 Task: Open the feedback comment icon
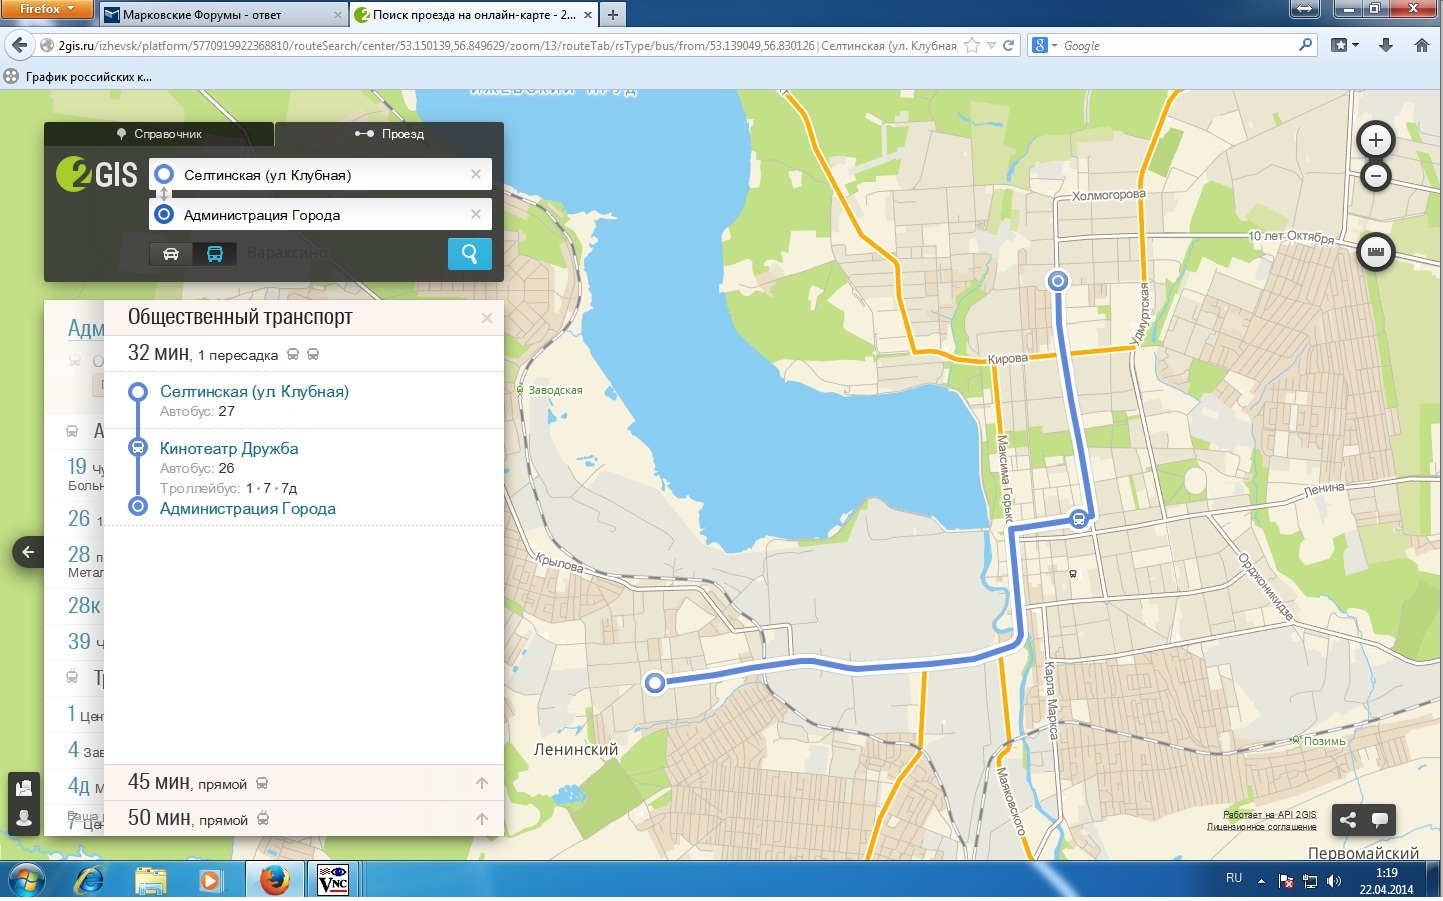[1379, 820]
